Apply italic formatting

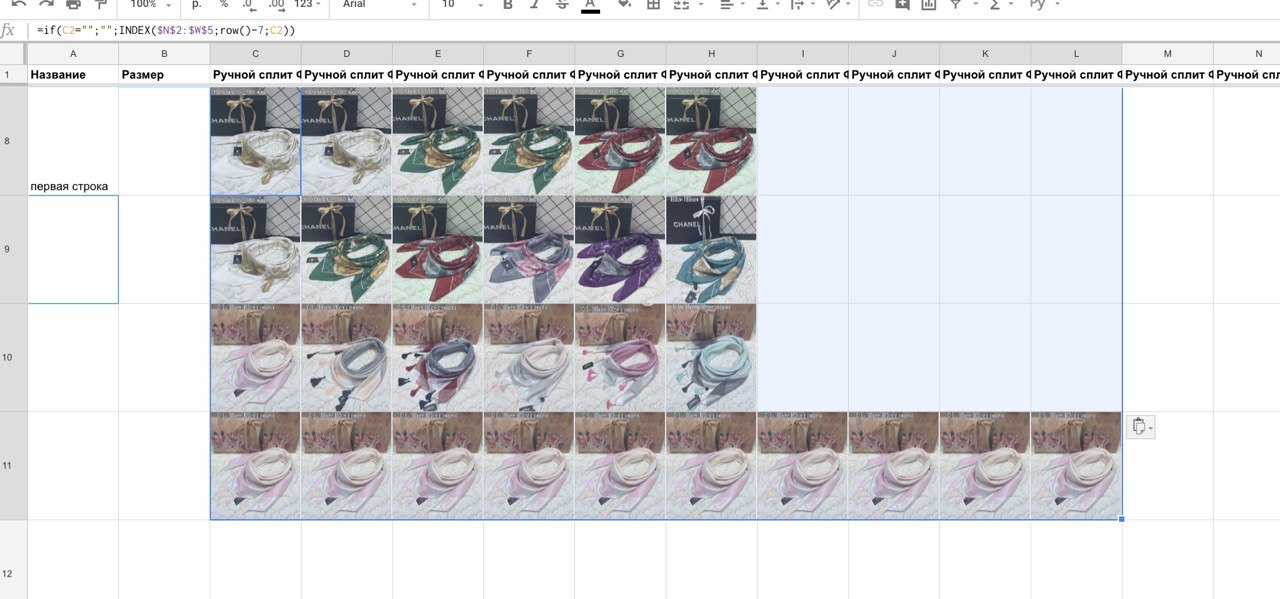(x=535, y=5)
